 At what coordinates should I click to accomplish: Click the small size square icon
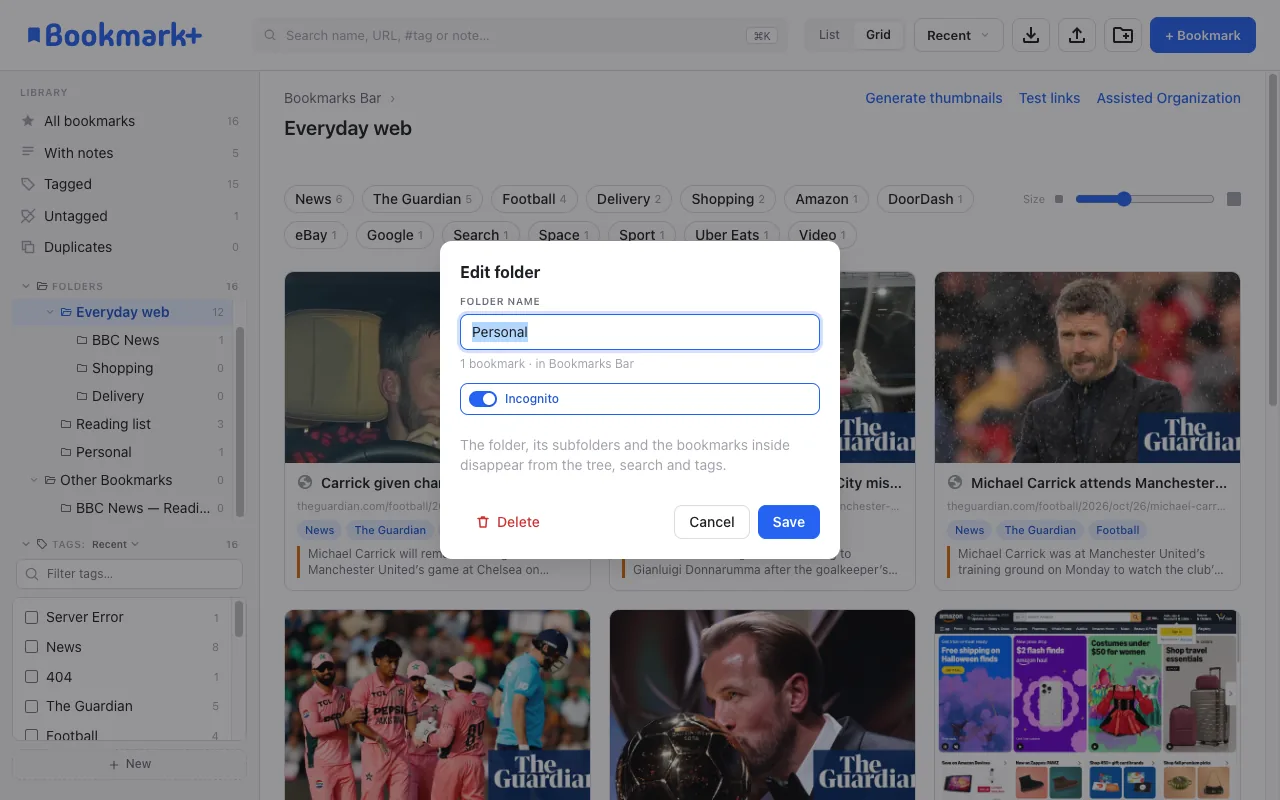pos(1059,199)
